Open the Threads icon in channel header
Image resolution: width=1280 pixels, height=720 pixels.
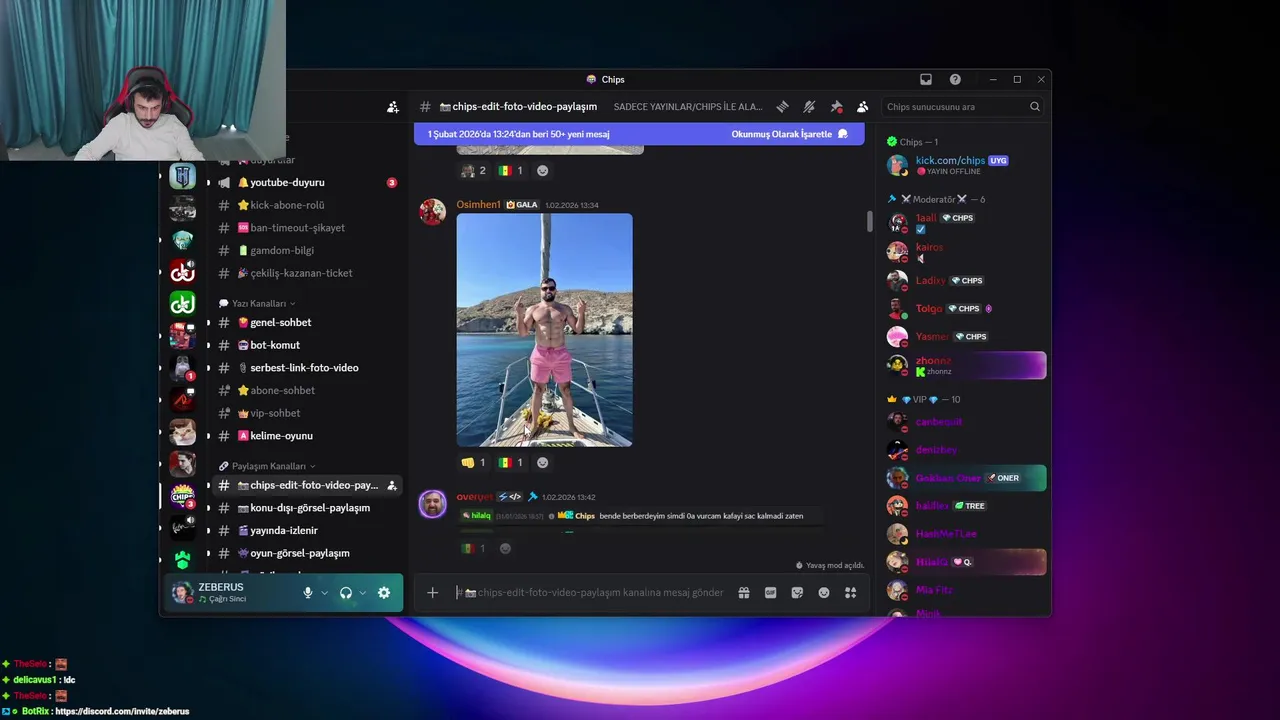coord(783,107)
